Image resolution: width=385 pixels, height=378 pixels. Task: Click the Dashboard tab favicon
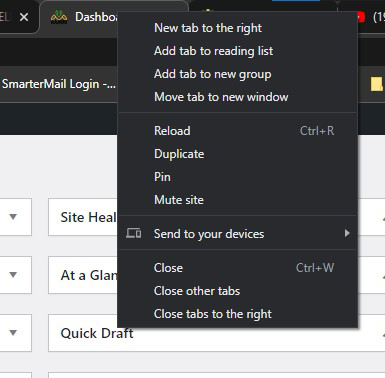[x=59, y=17]
